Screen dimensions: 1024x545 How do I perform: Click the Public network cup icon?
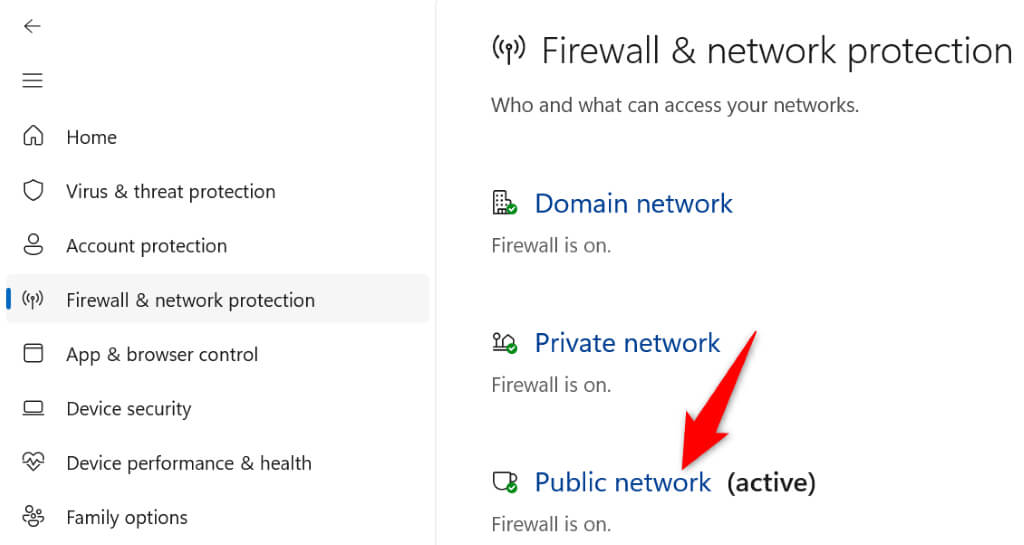pos(504,483)
